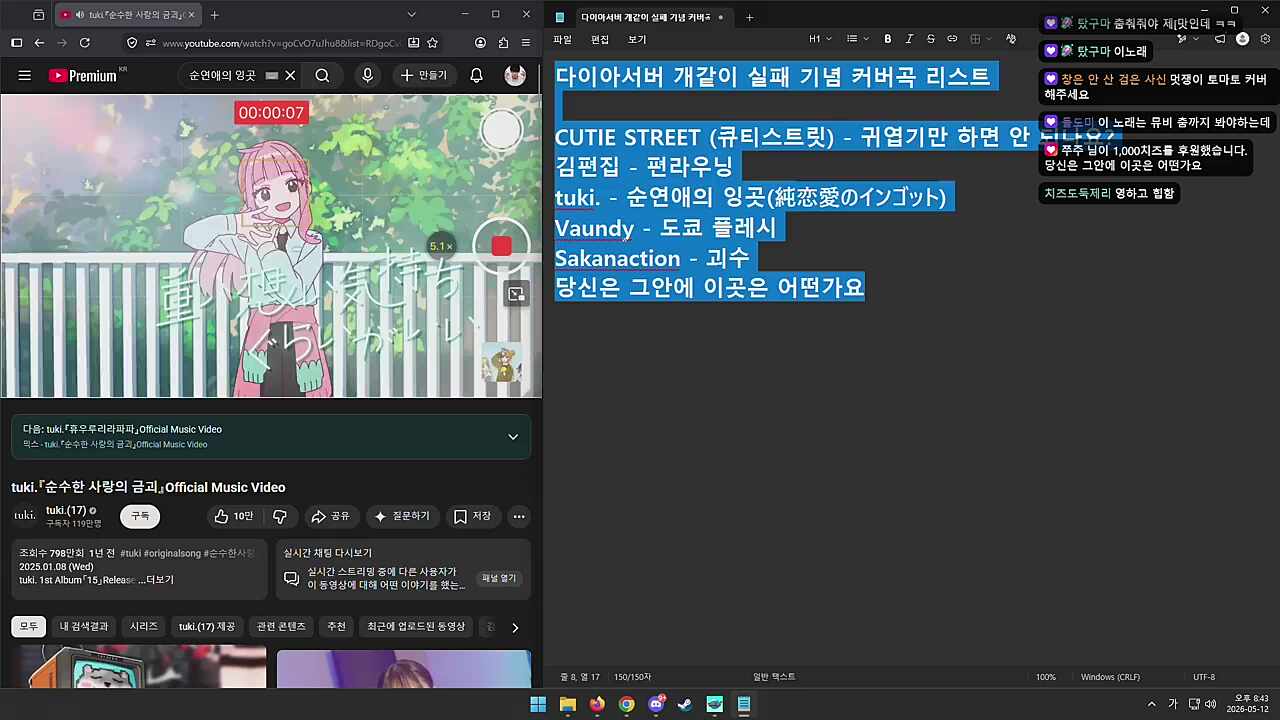
Task: Clear the YouTube search box text
Action: pyautogui.click(x=290, y=76)
